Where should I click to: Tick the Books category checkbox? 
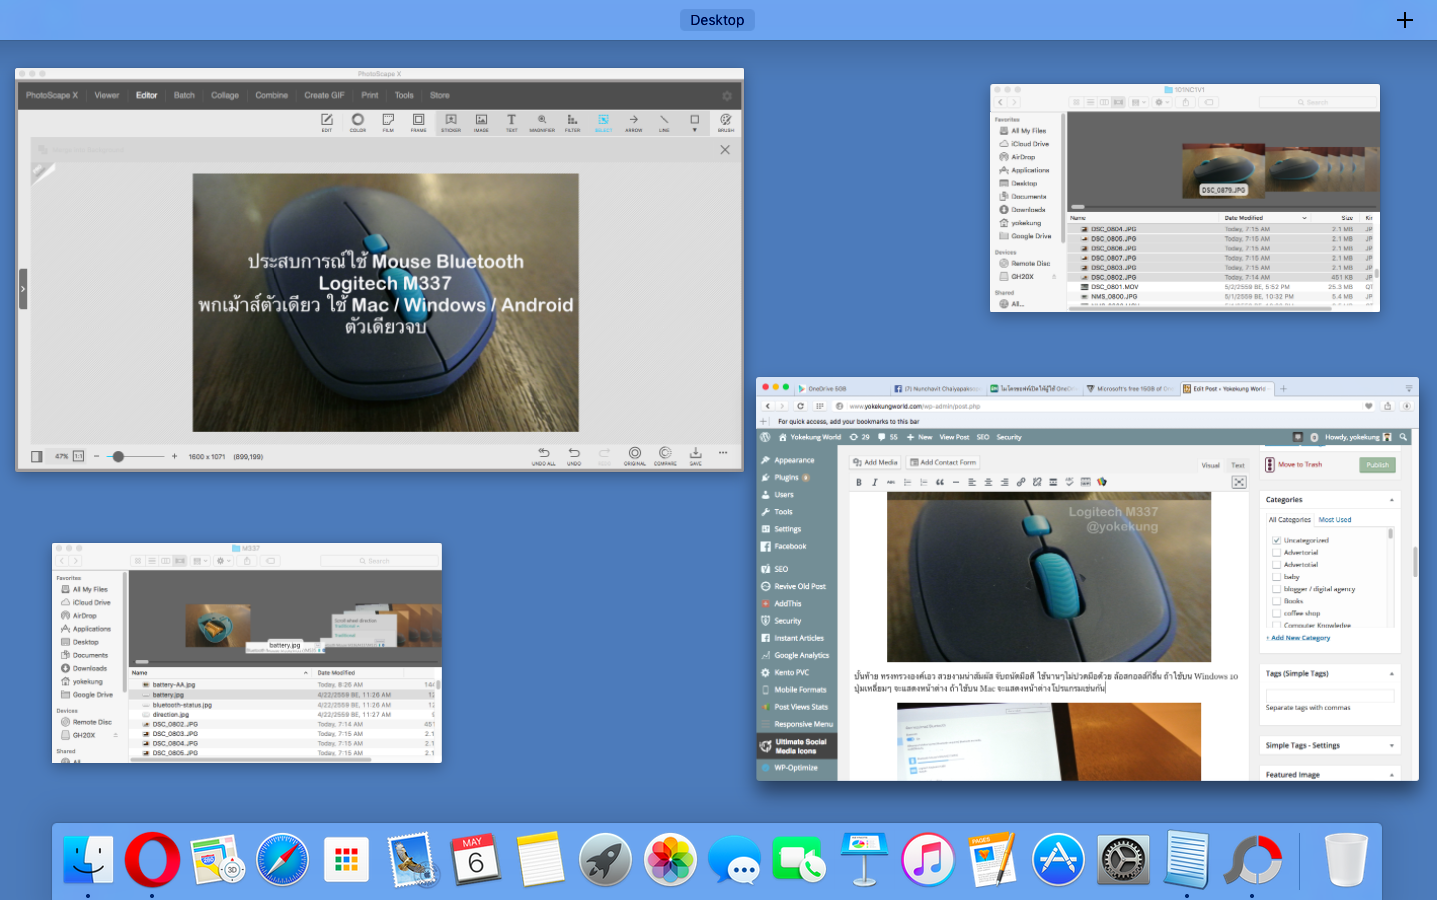point(1277,601)
